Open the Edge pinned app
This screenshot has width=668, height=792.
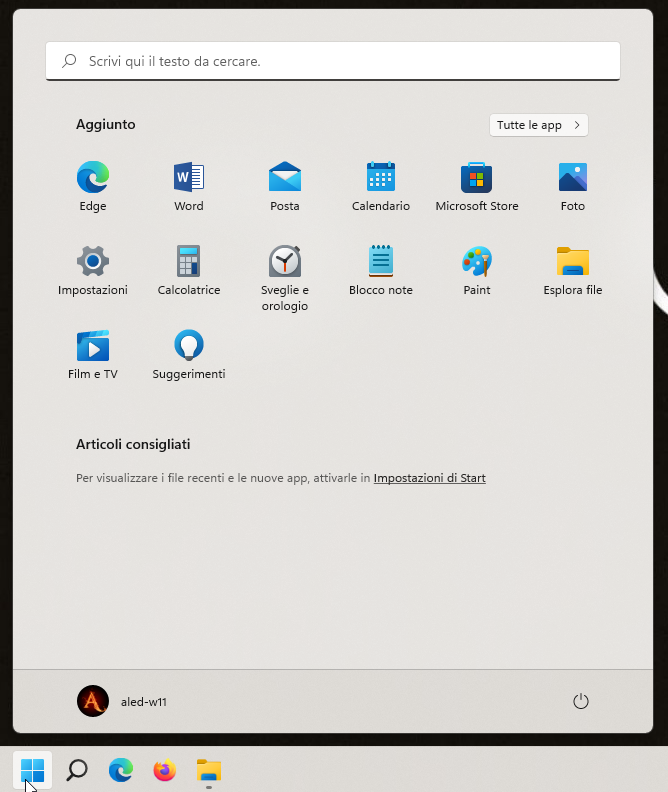click(93, 186)
